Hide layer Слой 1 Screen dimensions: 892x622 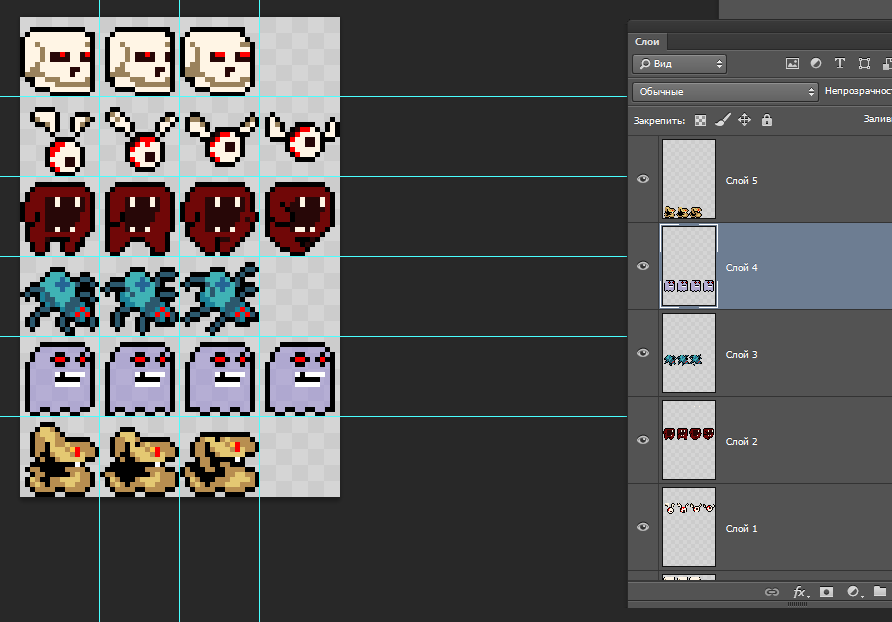643,527
